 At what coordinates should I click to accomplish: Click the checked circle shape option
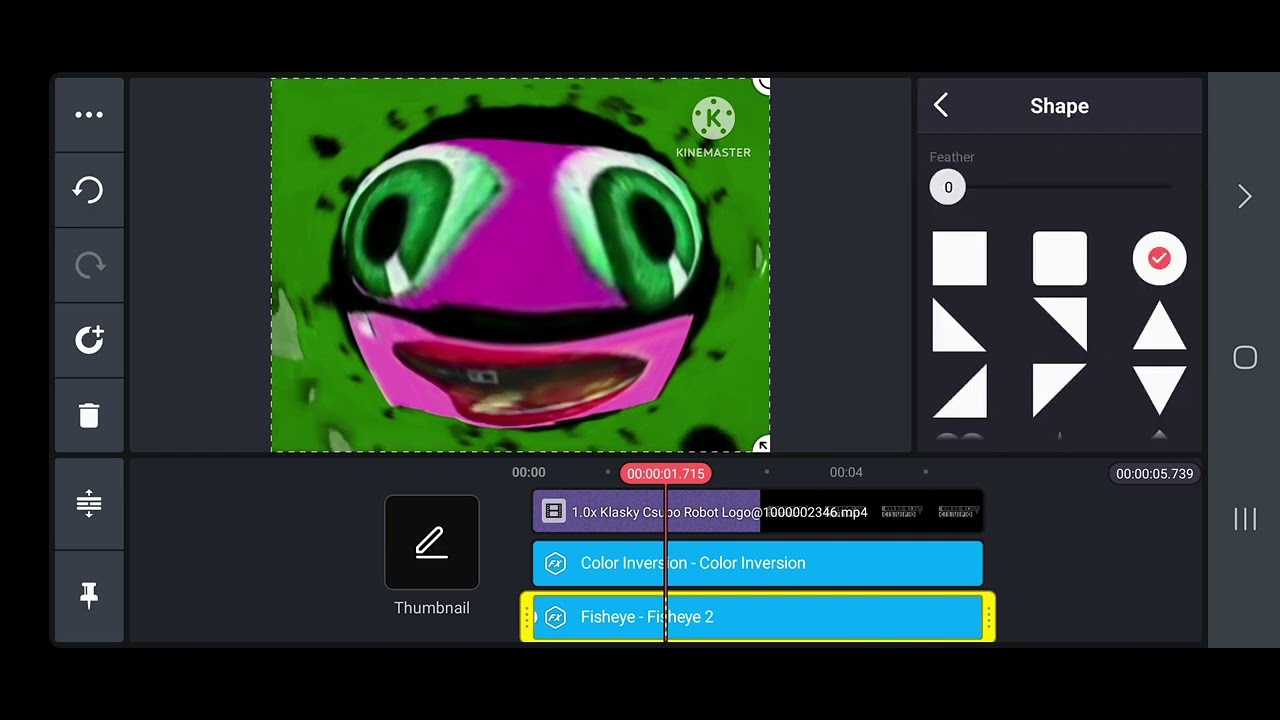(x=1159, y=259)
